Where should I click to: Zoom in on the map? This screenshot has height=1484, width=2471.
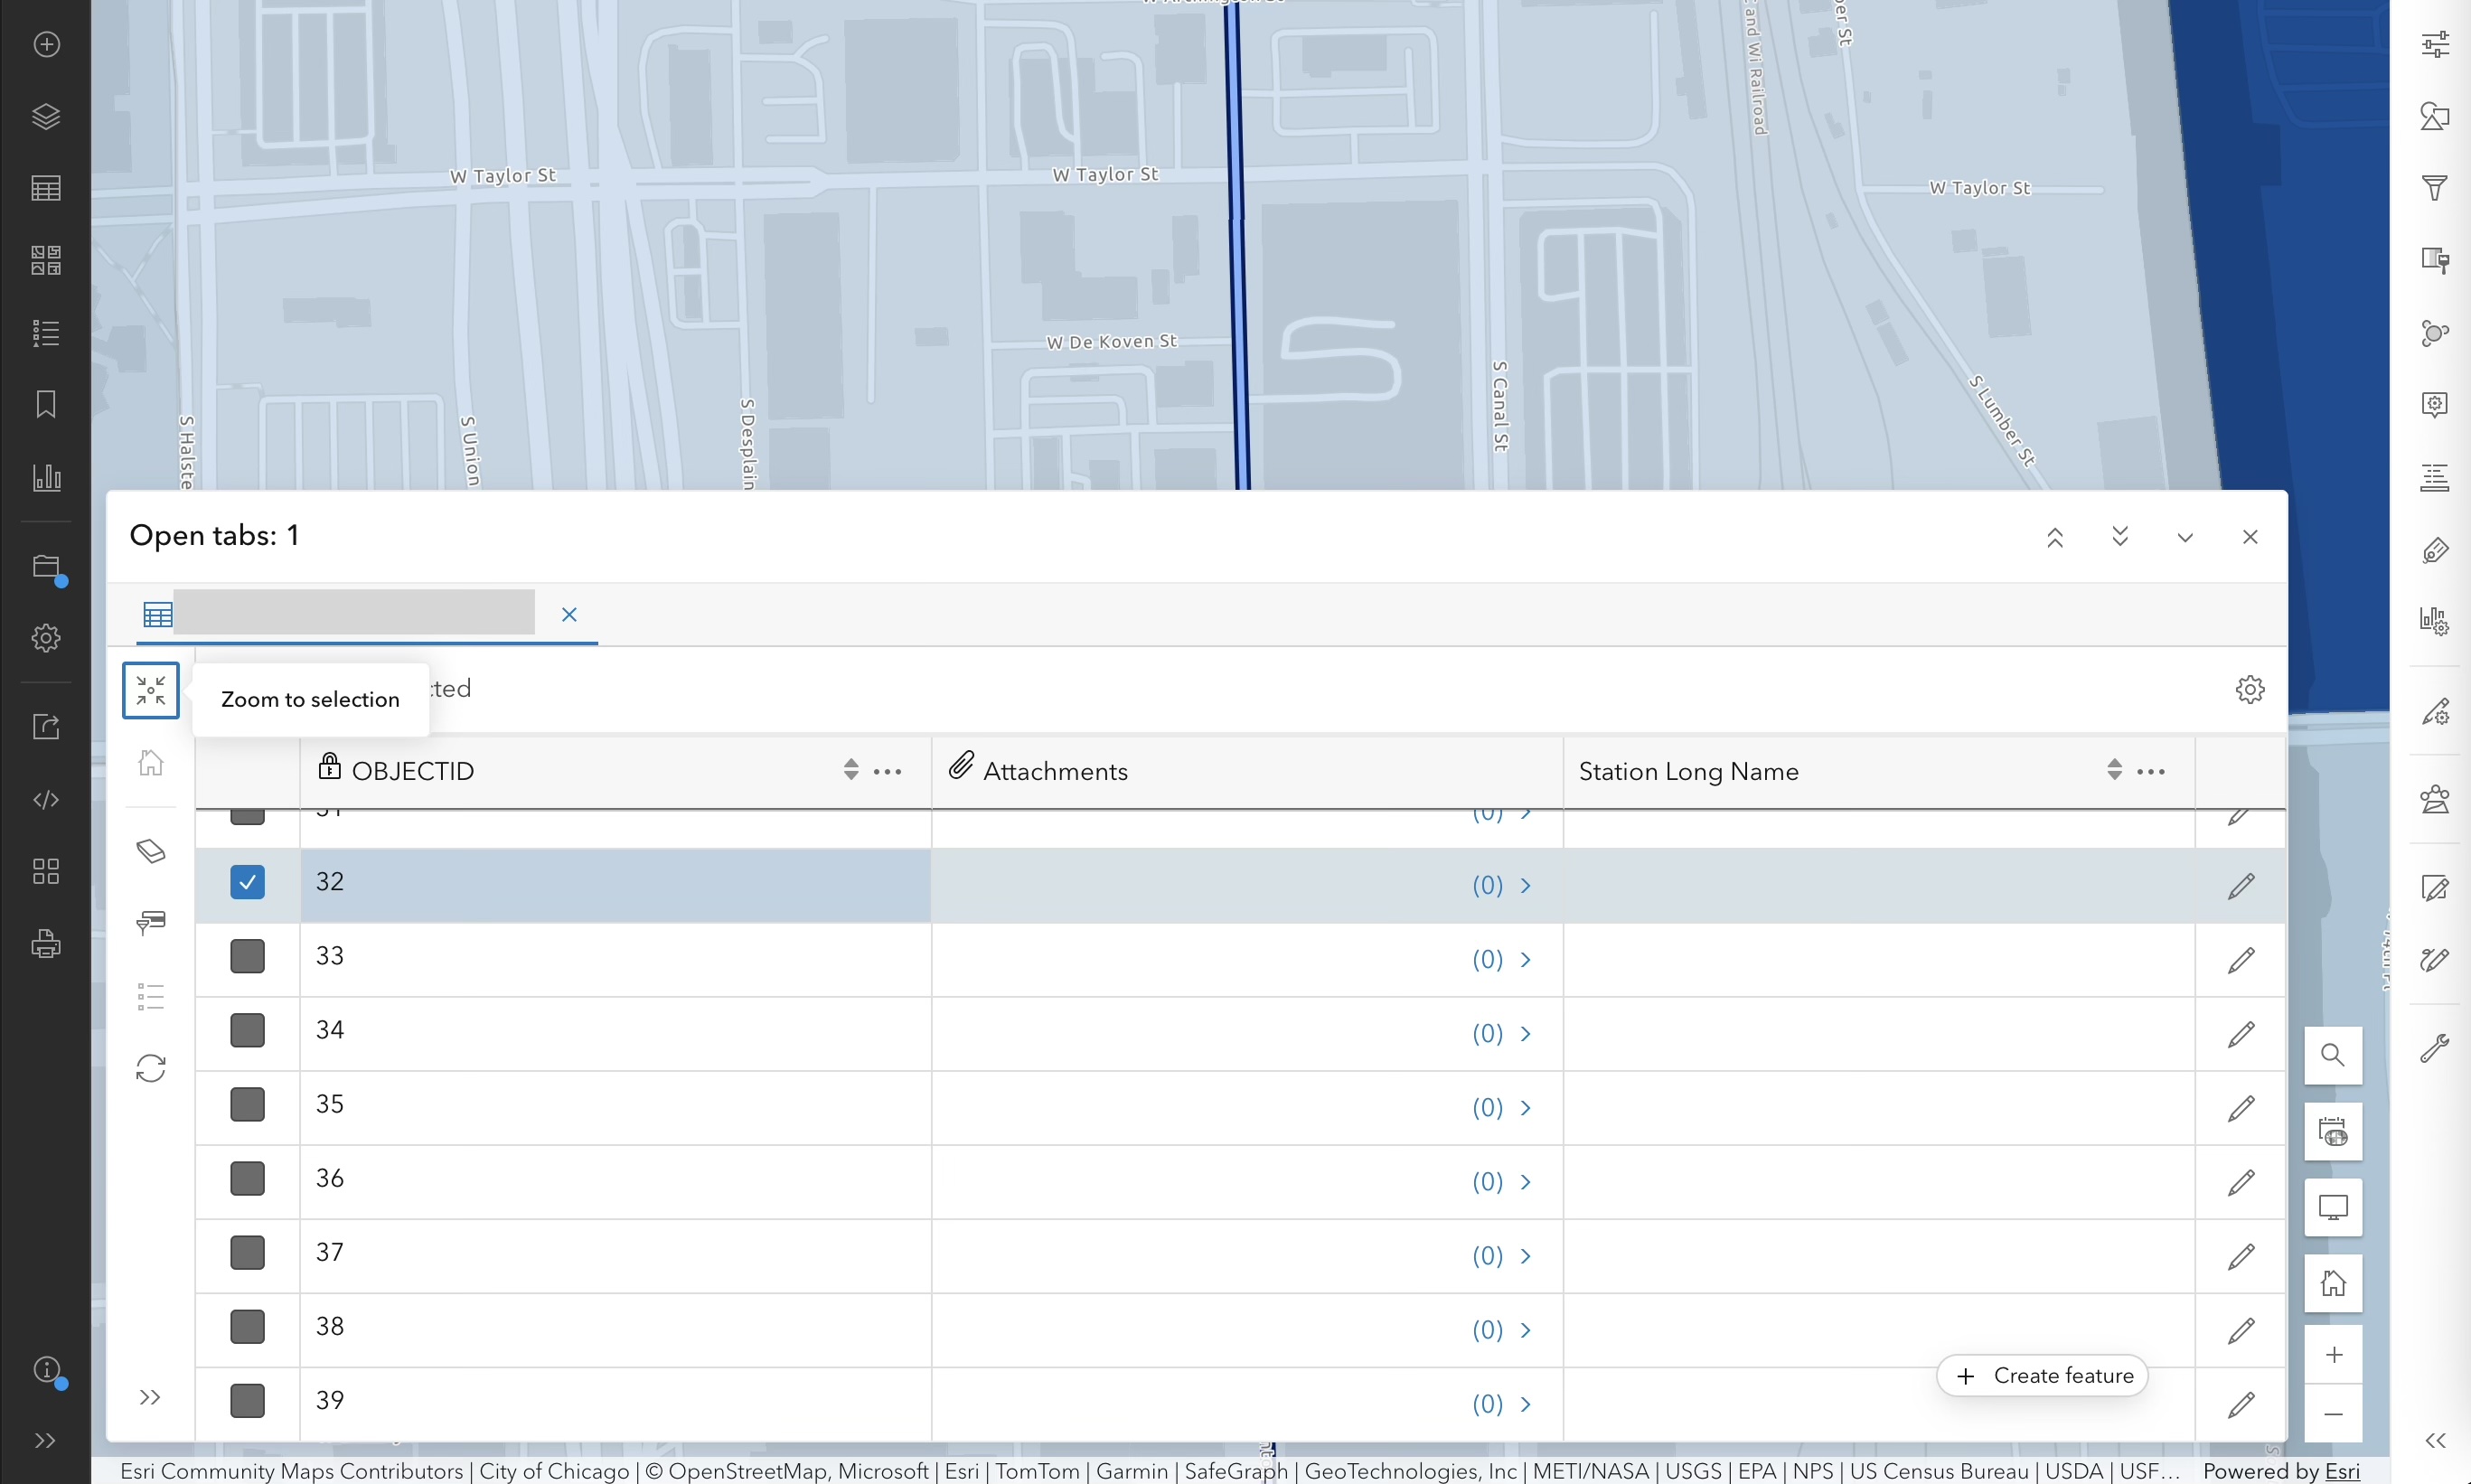point(2333,1354)
